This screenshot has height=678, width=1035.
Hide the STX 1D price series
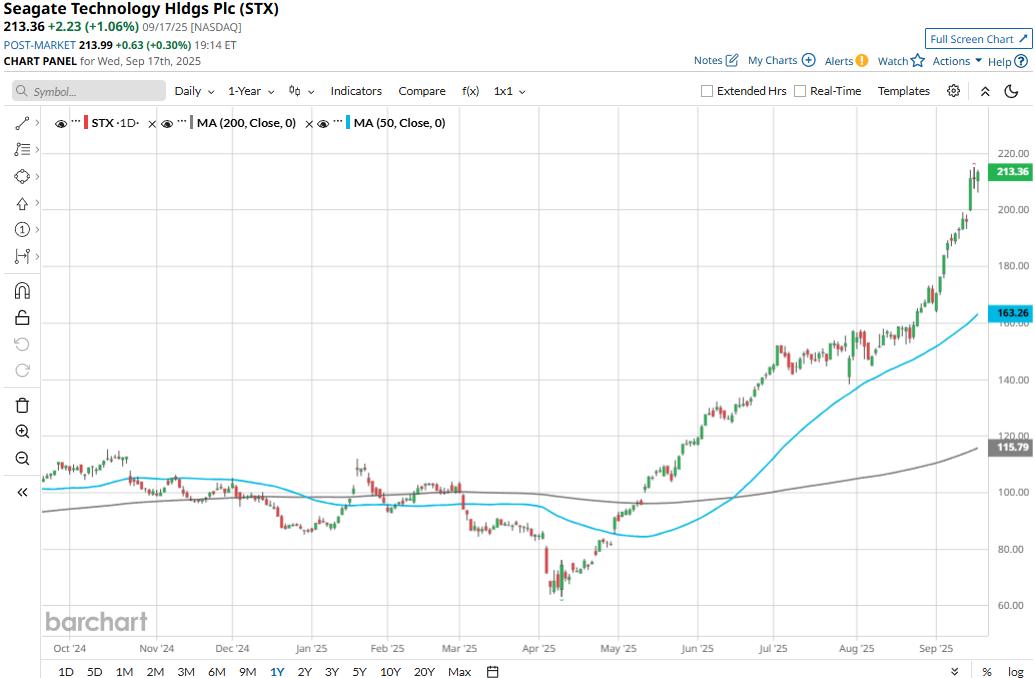click(61, 123)
